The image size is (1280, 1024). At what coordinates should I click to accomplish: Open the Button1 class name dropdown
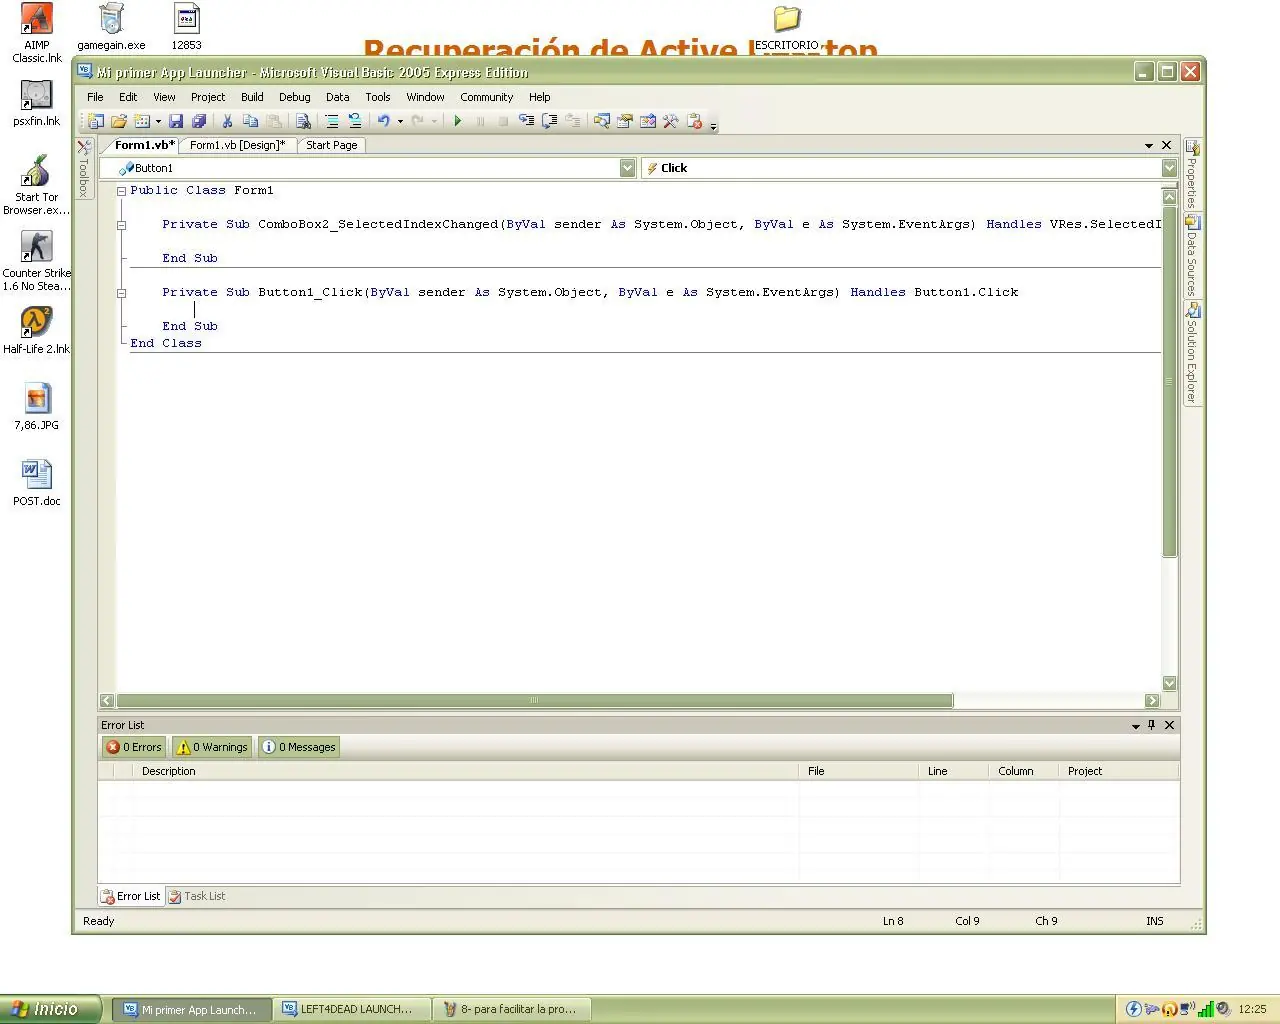click(x=627, y=168)
